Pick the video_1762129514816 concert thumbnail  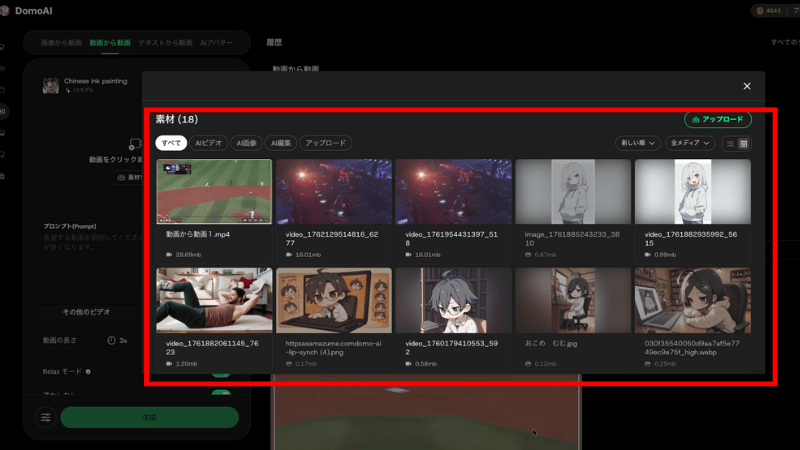(x=333, y=191)
